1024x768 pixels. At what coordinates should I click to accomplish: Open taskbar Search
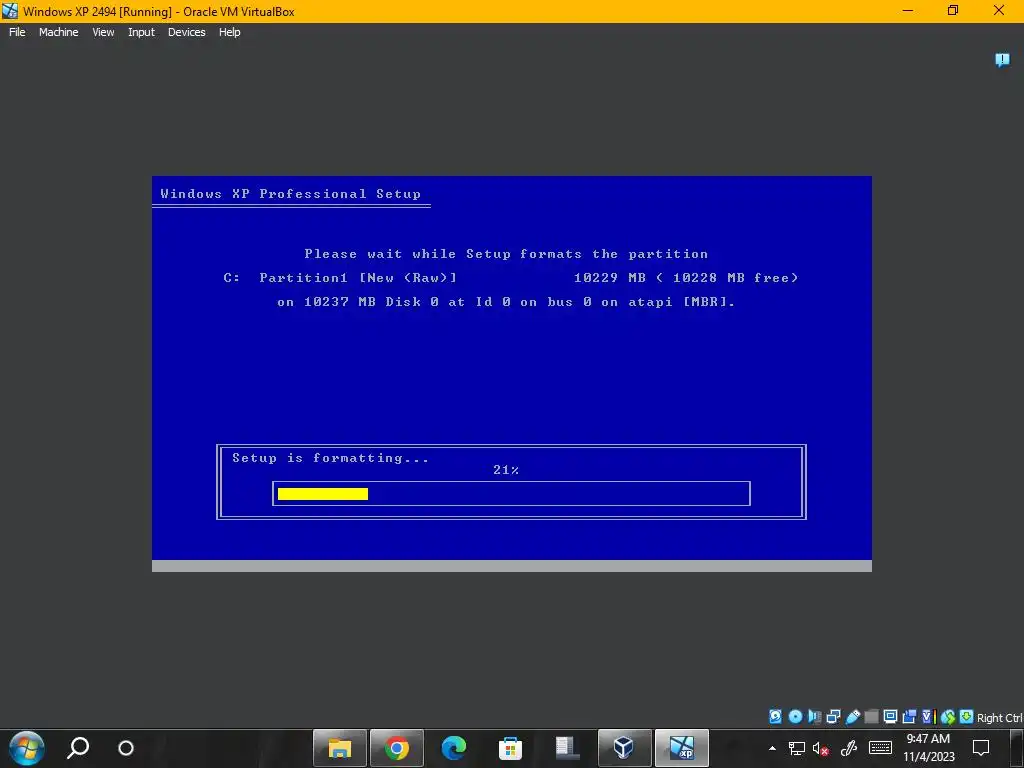coord(78,748)
